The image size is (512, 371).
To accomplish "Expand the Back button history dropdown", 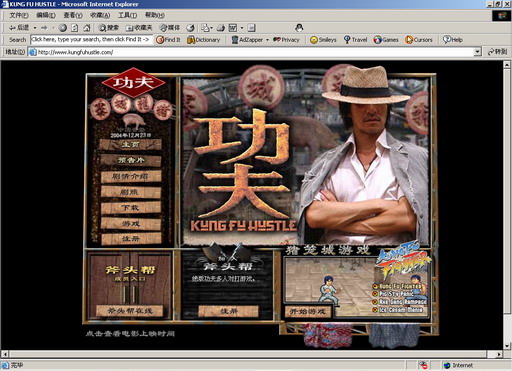I will tap(35, 28).
